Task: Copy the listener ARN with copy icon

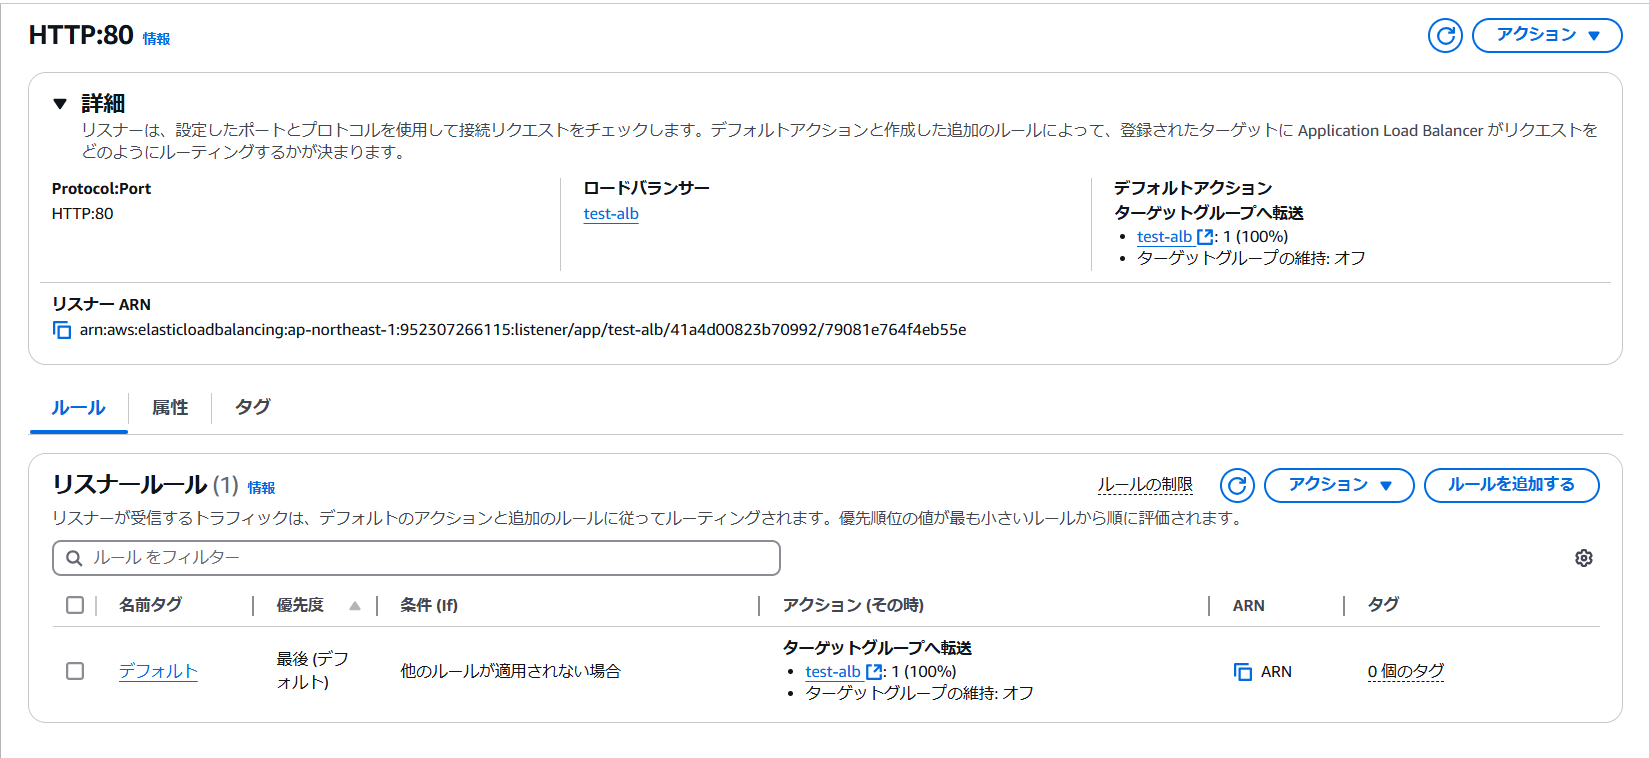Action: coord(62,330)
